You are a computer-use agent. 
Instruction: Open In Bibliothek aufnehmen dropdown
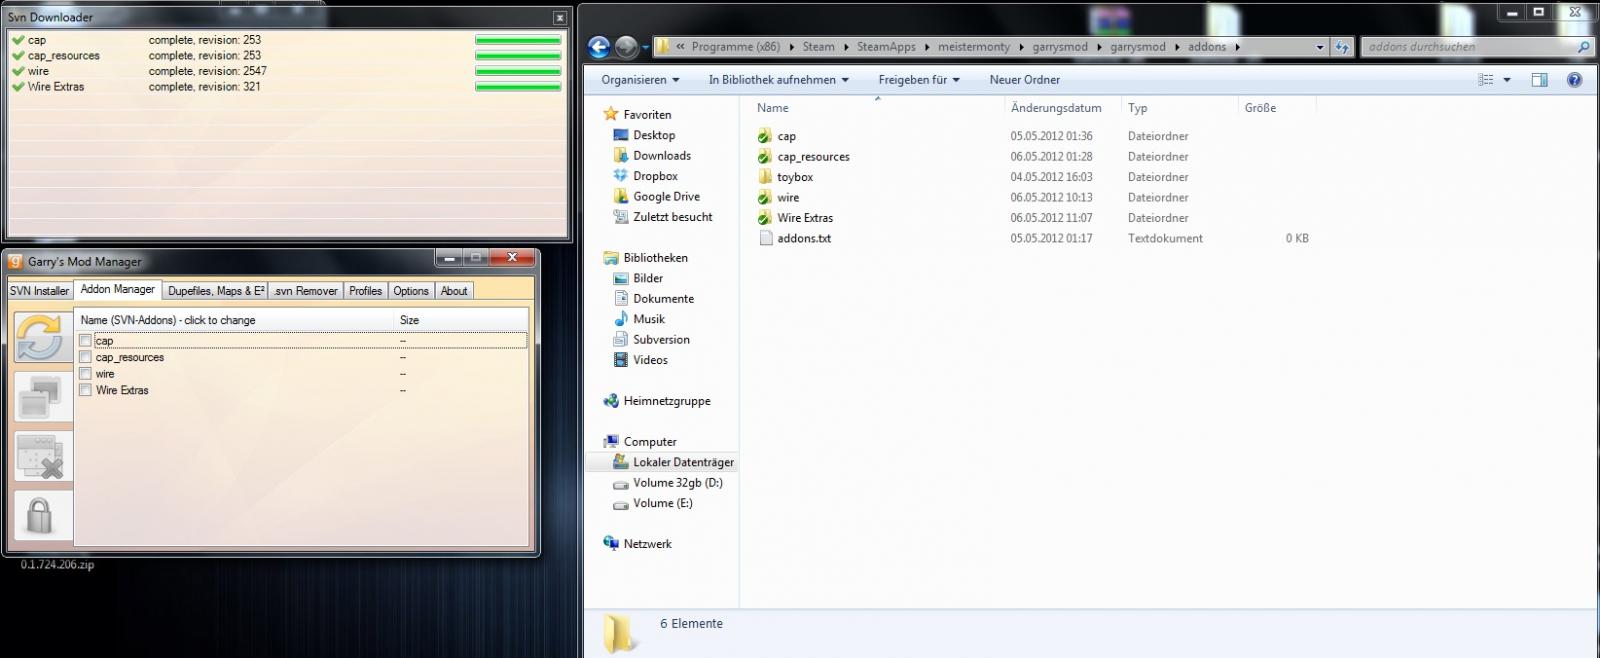pyautogui.click(x=778, y=80)
